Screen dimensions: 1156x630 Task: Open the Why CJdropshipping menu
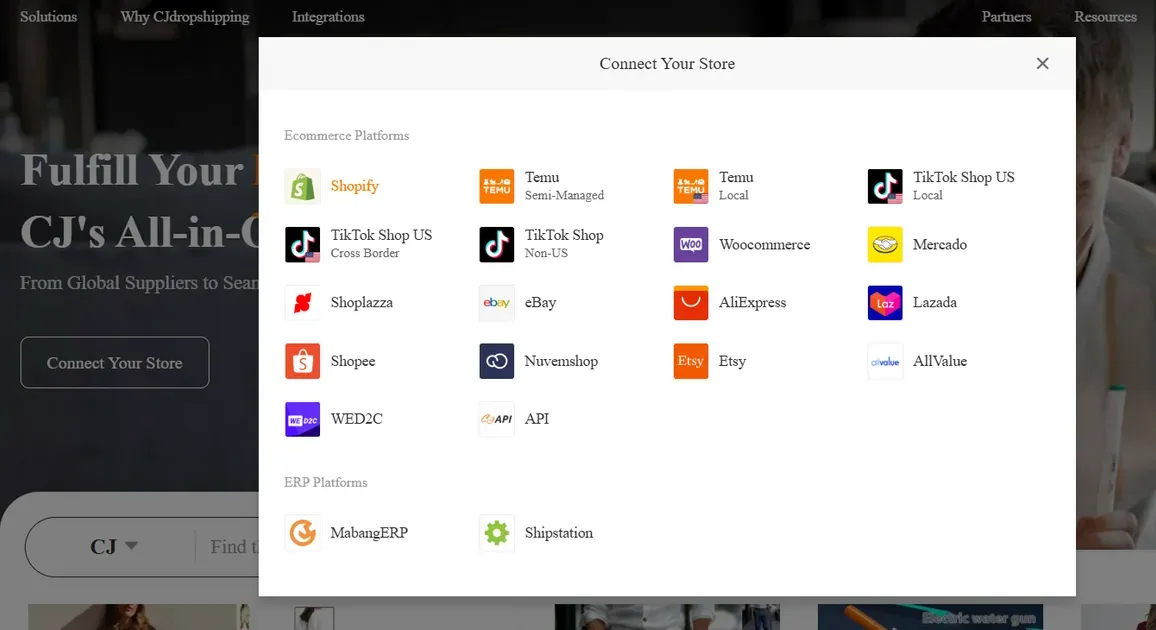[185, 16]
